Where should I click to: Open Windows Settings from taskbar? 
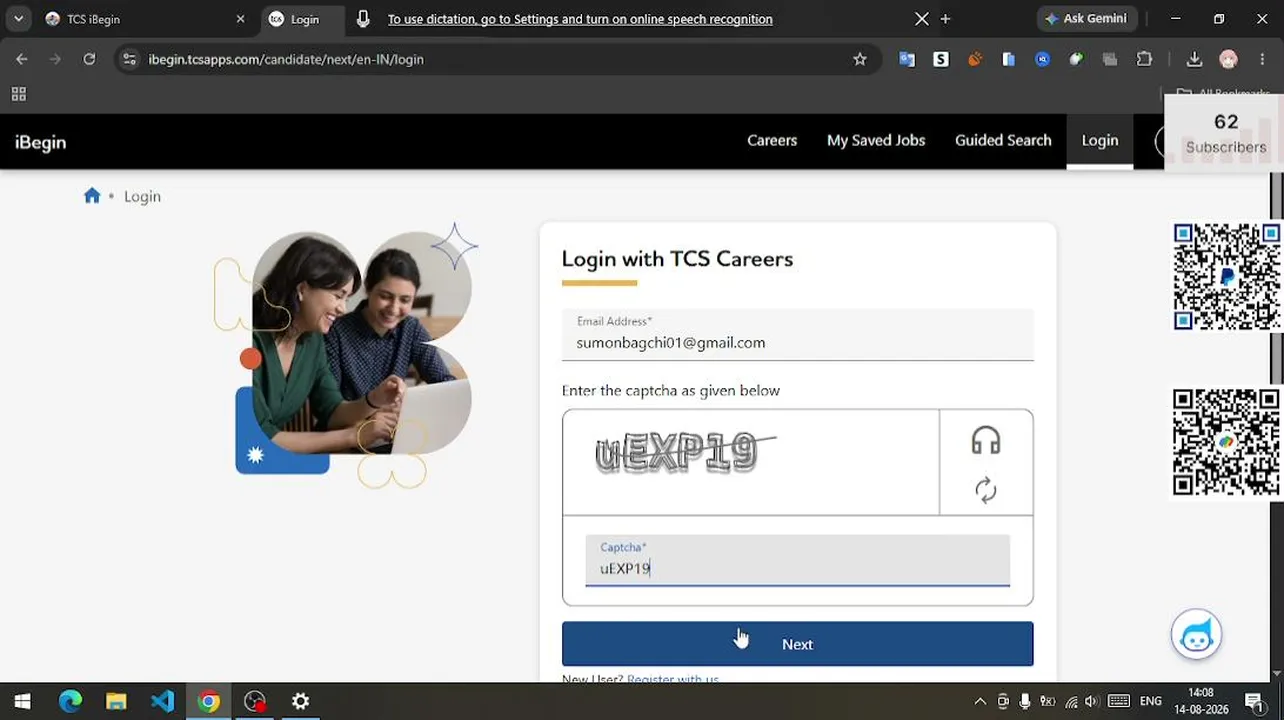tap(300, 702)
